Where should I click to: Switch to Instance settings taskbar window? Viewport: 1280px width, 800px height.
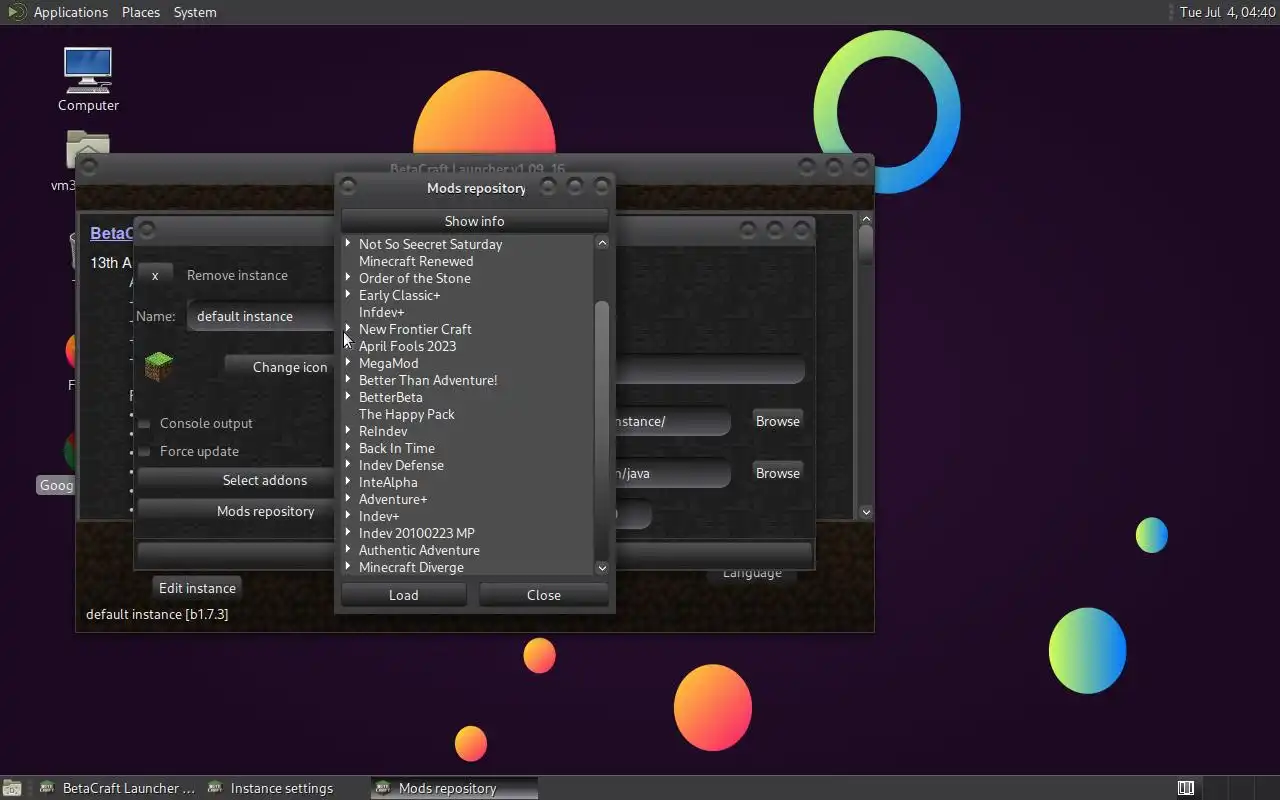point(284,788)
